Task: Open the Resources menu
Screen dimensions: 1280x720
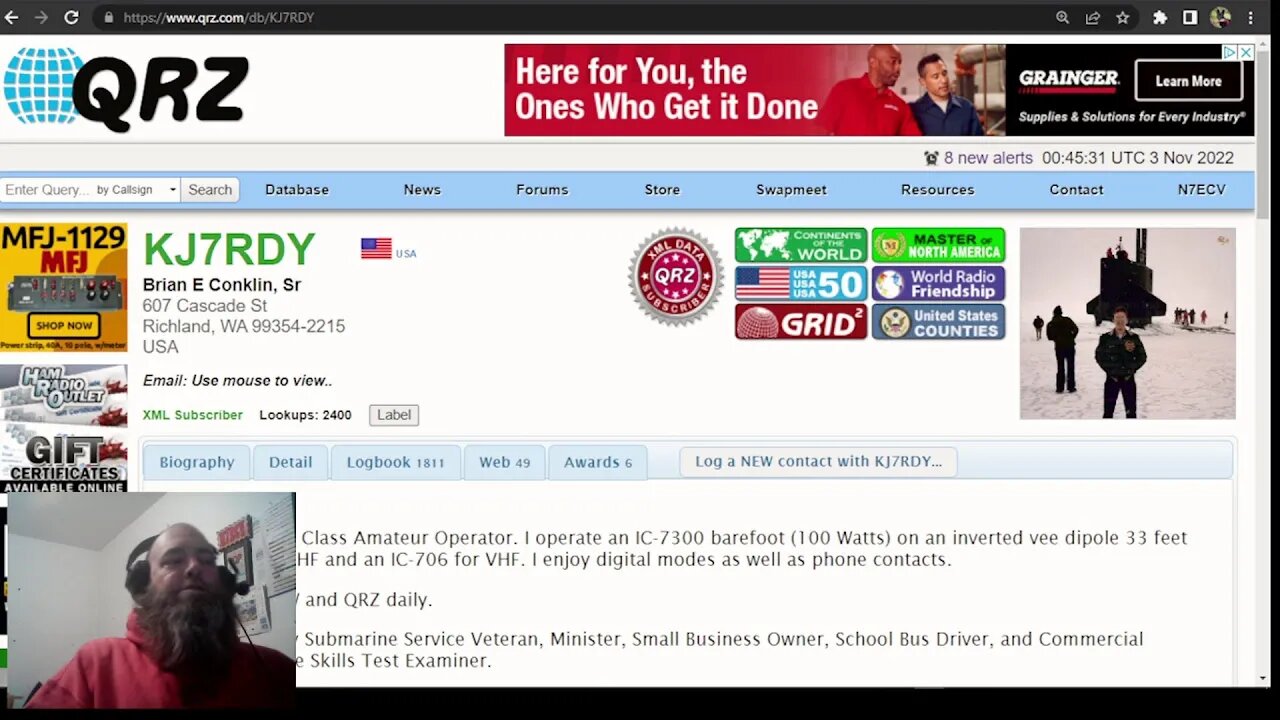Action: pyautogui.click(x=937, y=189)
